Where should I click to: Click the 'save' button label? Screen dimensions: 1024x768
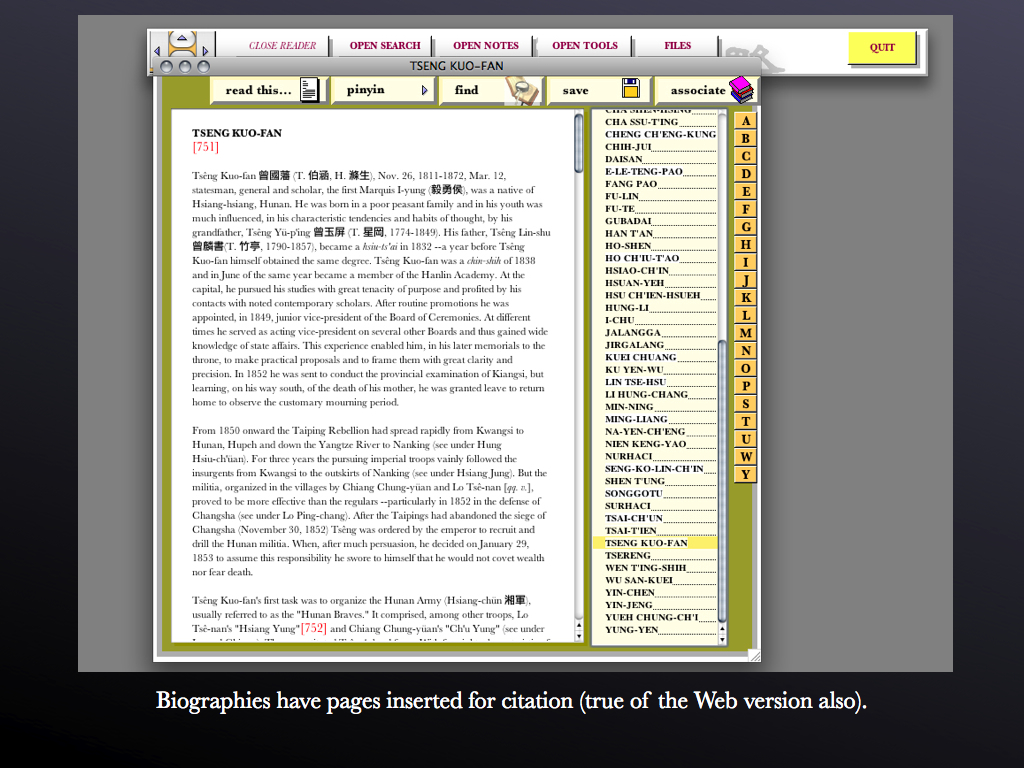(x=575, y=91)
